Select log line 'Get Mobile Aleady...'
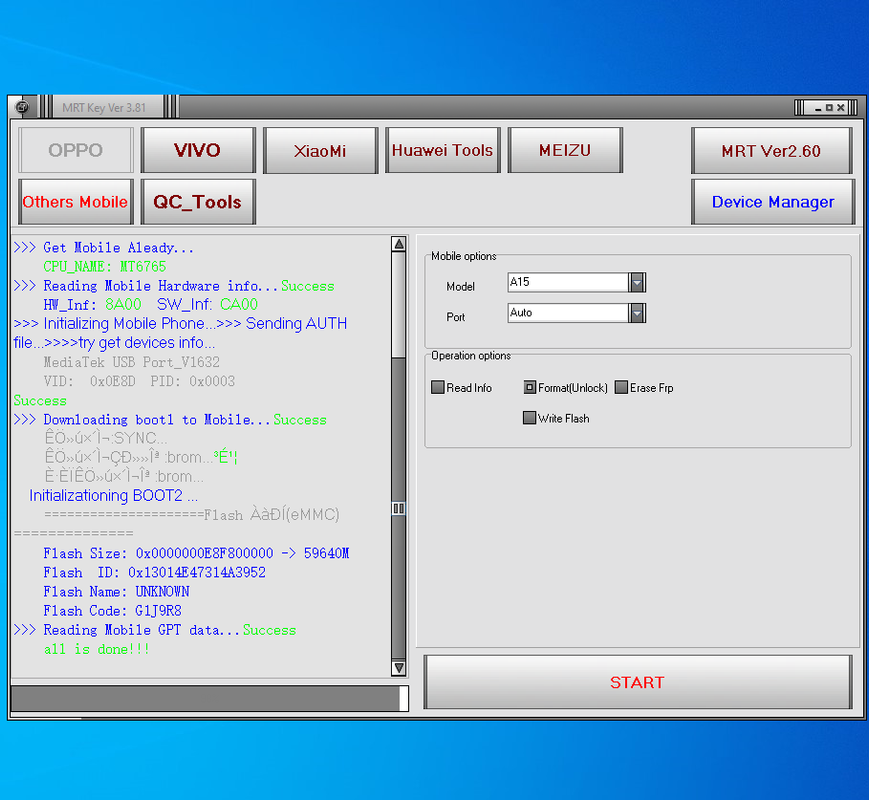Viewport: 869px width, 800px height. pyautogui.click(x=119, y=248)
